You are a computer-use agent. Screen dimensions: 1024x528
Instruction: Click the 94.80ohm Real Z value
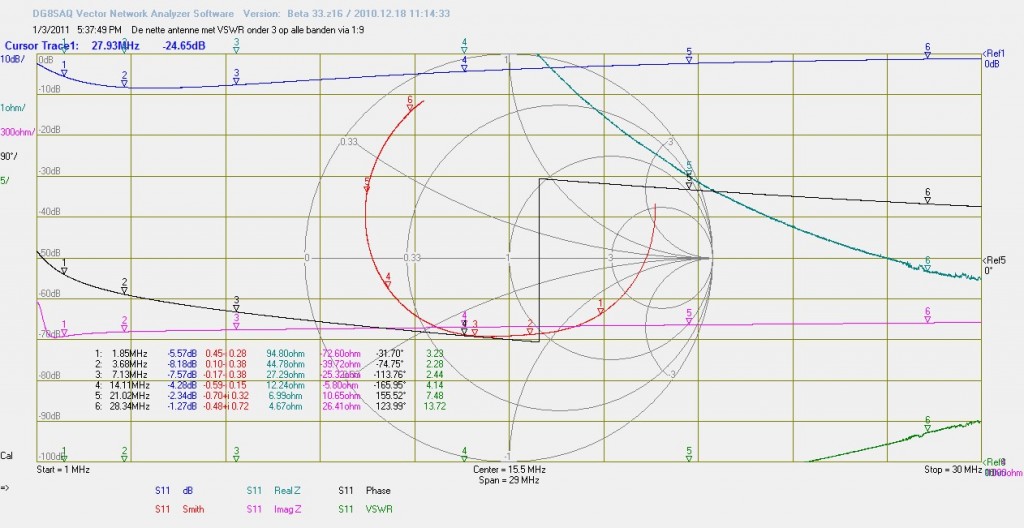285,354
